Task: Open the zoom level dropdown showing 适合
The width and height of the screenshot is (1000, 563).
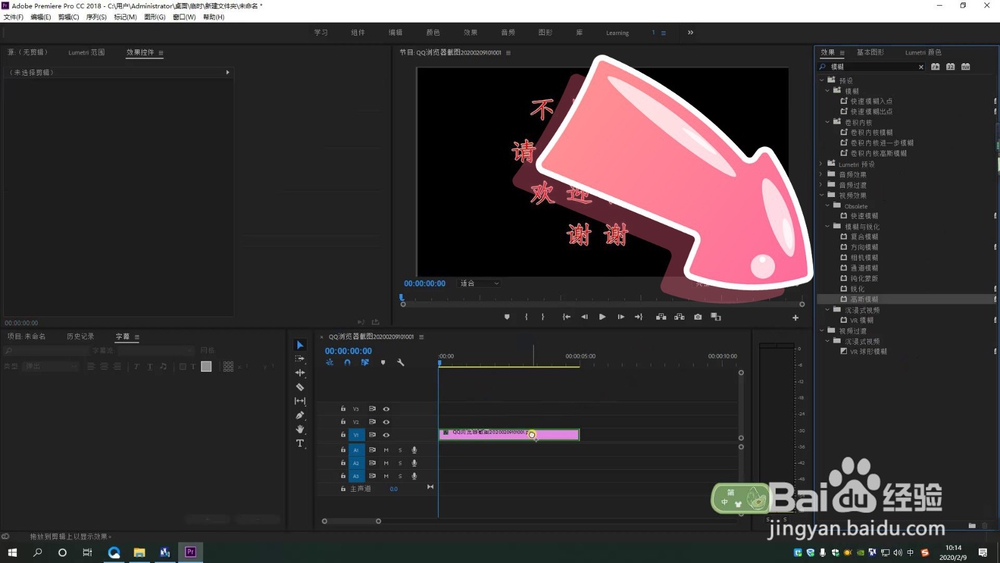Action: [479, 284]
